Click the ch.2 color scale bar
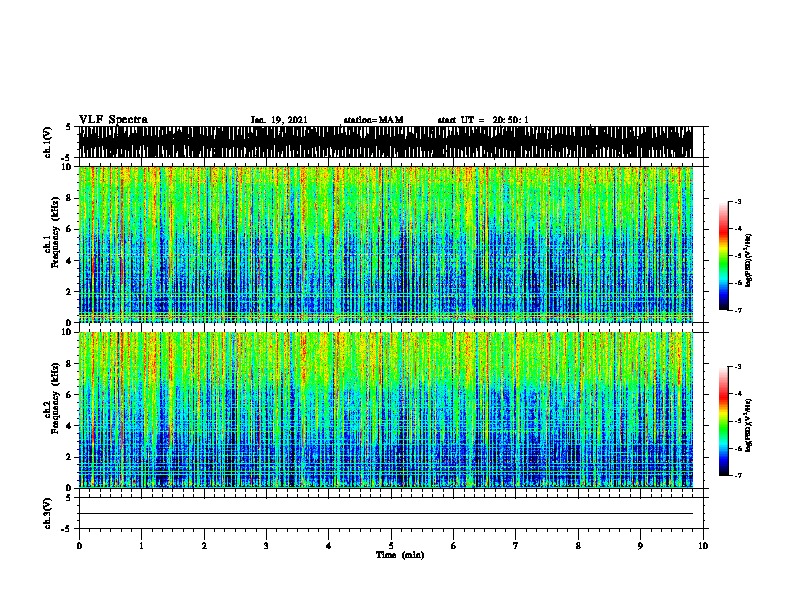 pos(724,421)
